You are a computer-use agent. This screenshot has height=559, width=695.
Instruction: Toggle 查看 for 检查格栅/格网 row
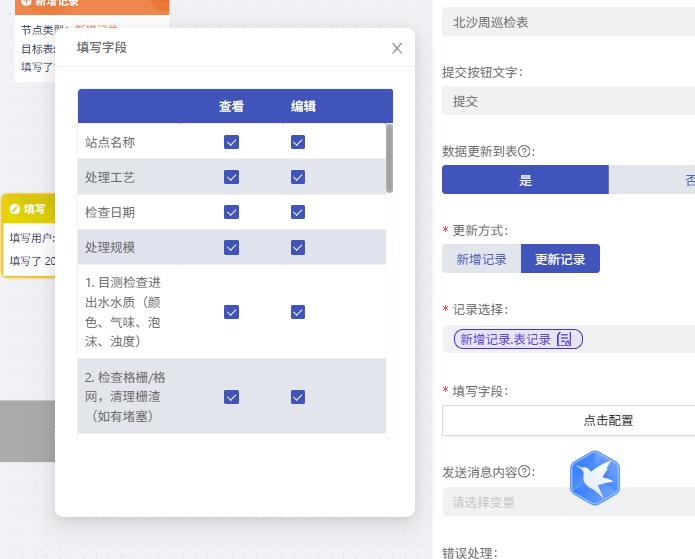point(231,397)
